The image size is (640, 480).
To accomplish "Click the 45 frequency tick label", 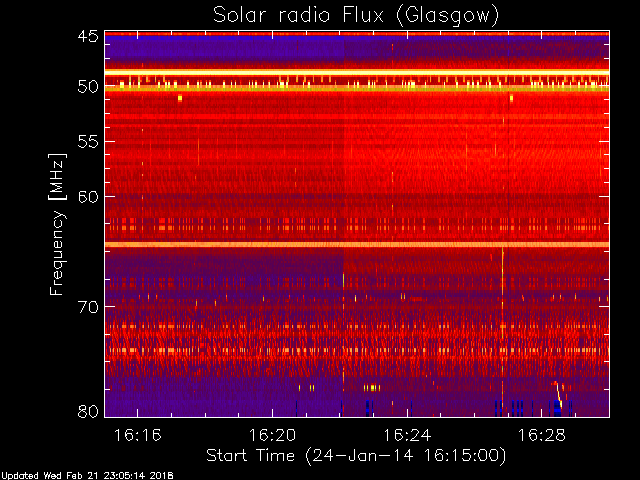I will click(x=88, y=37).
